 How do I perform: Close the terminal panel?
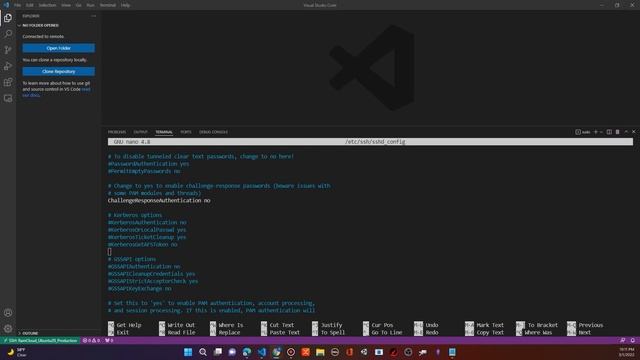point(633,132)
